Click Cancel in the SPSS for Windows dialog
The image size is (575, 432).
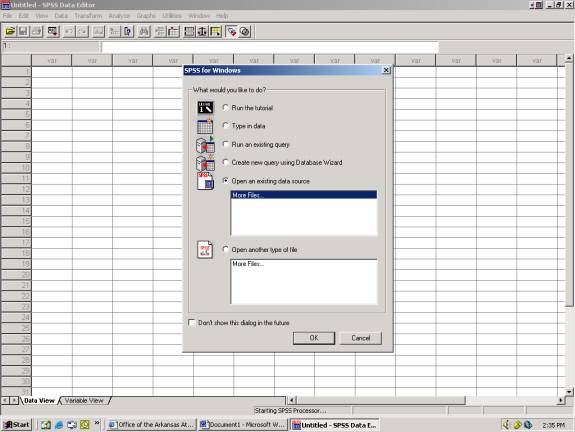(361, 338)
